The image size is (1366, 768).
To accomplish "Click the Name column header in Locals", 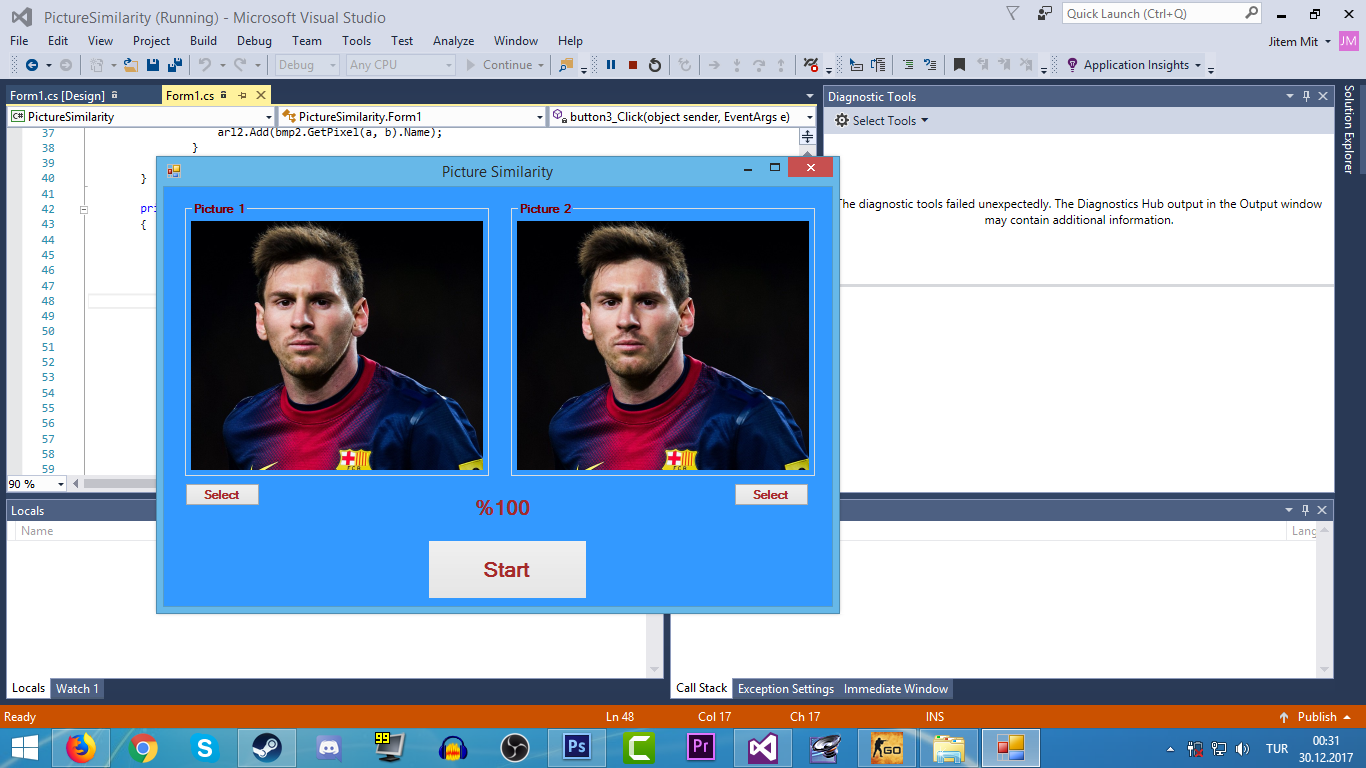I will point(37,531).
